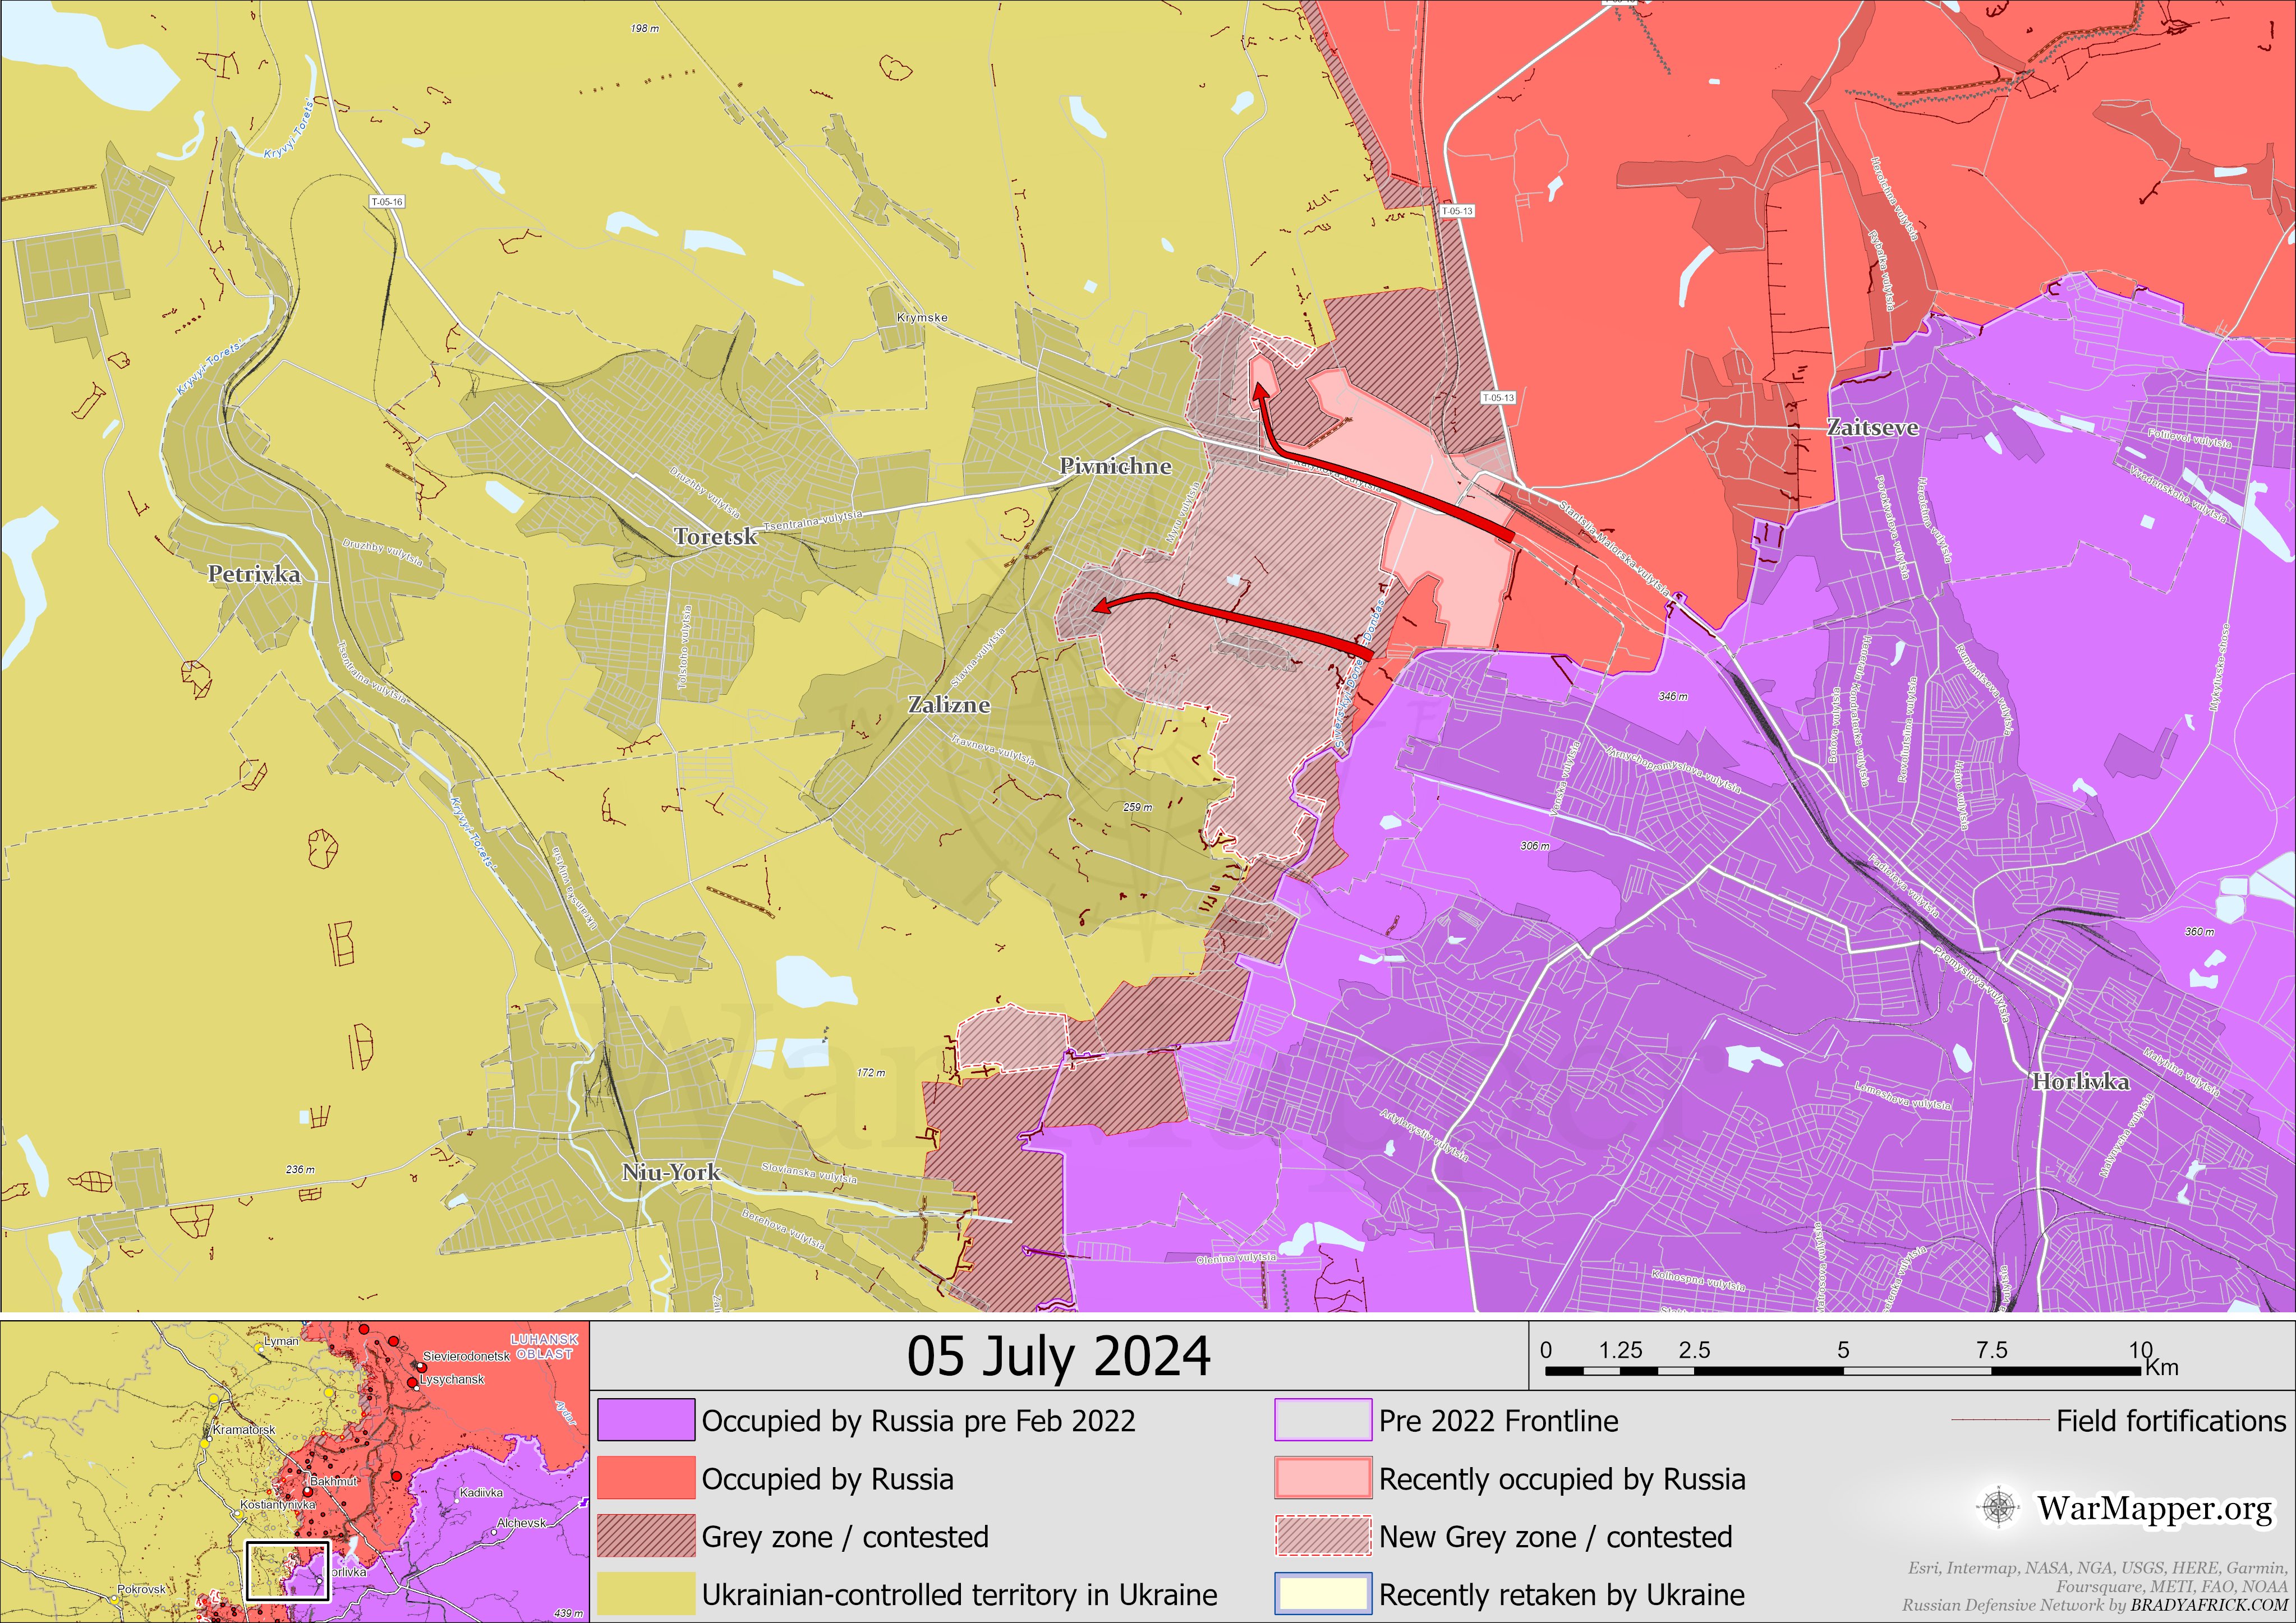Click the WarMapper compass logo icon
The image size is (2296, 1623).
coord(1998,1507)
